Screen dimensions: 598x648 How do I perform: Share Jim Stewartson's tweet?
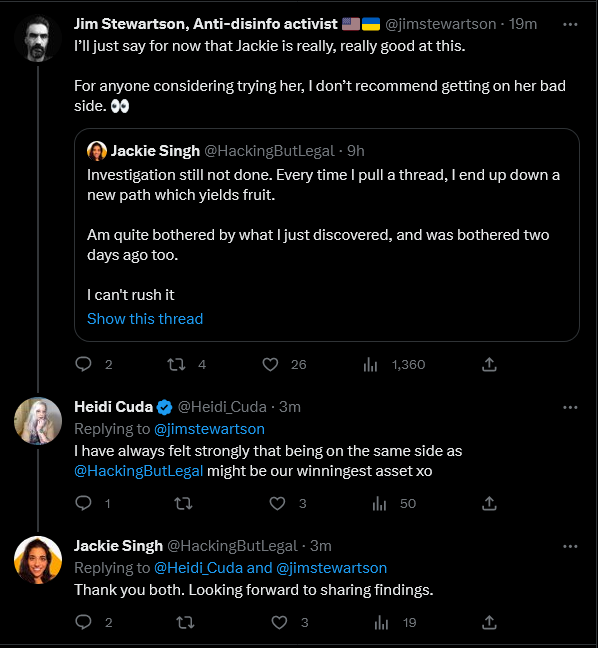[x=489, y=364]
